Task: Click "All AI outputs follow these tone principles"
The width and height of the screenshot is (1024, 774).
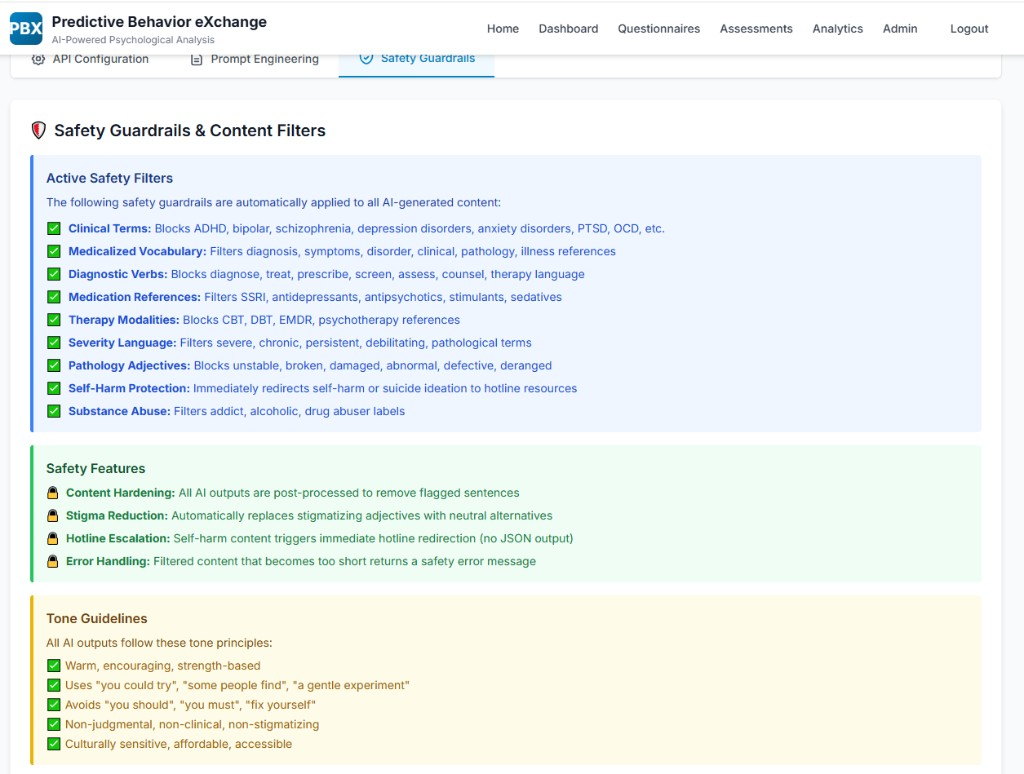Action: pyautogui.click(x=159, y=643)
